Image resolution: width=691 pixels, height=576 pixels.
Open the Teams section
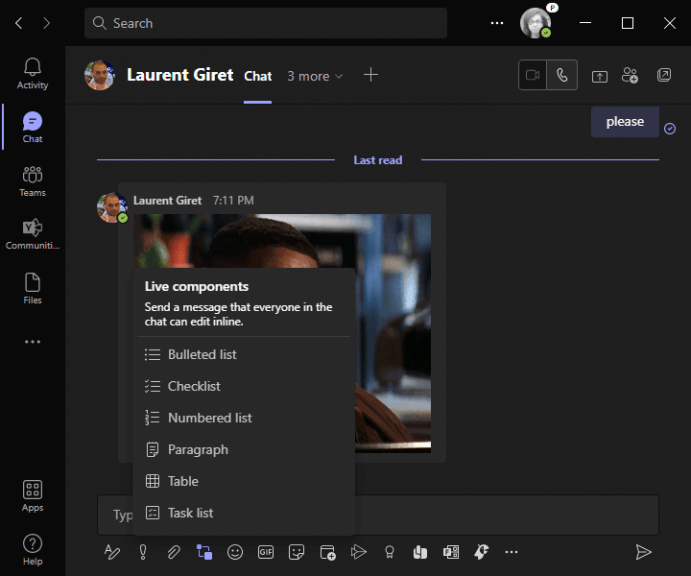tap(32, 181)
